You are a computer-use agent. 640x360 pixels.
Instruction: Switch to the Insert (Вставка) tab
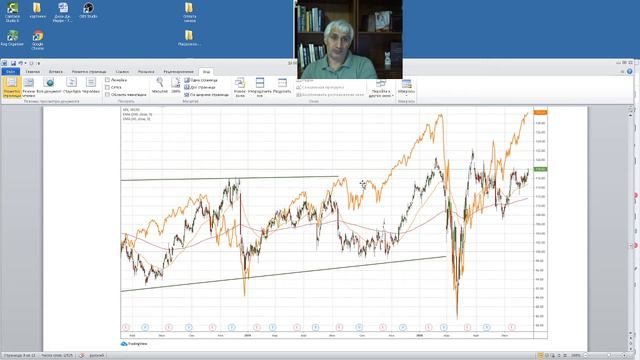[56, 72]
